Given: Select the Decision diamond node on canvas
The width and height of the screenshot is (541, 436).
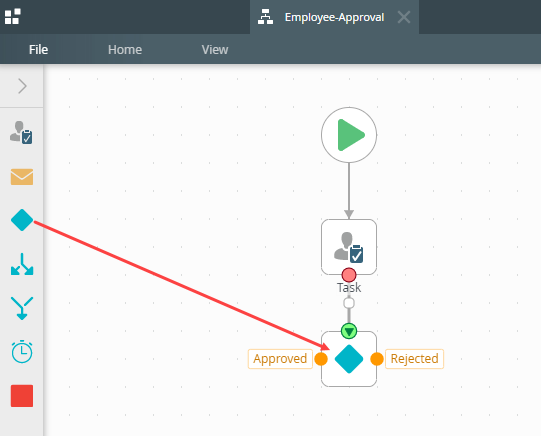Looking at the screenshot, I should (349, 359).
